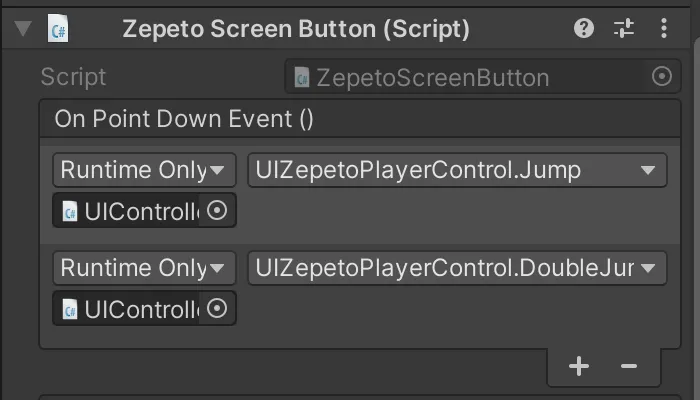The width and height of the screenshot is (700, 400).
Task: Click the C# icon in the first UIController field
Action: (x=70, y=211)
